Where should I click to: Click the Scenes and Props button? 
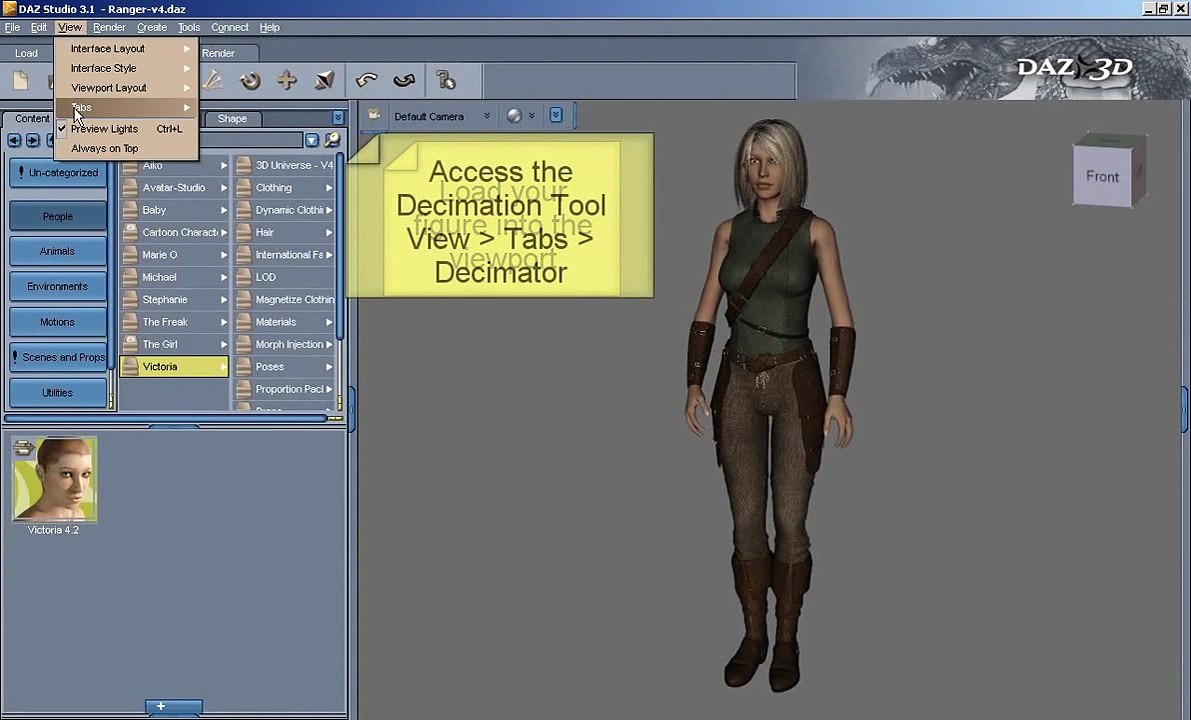point(58,357)
